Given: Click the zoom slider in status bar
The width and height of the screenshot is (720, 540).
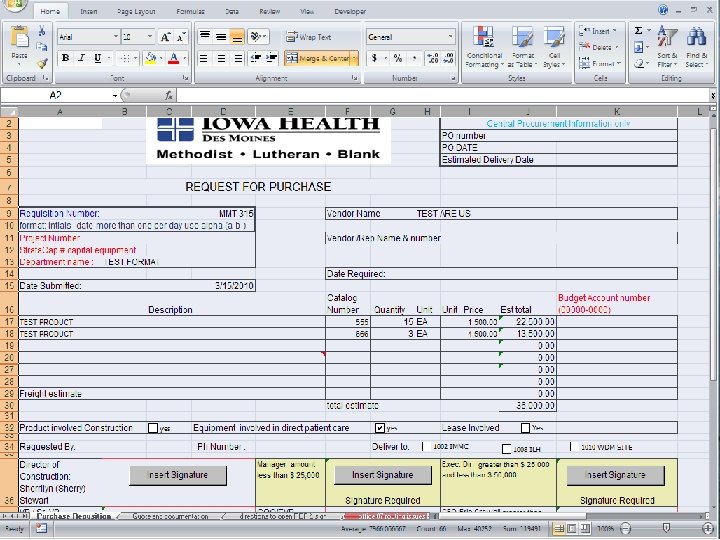Looking at the screenshot, I should (x=666, y=529).
